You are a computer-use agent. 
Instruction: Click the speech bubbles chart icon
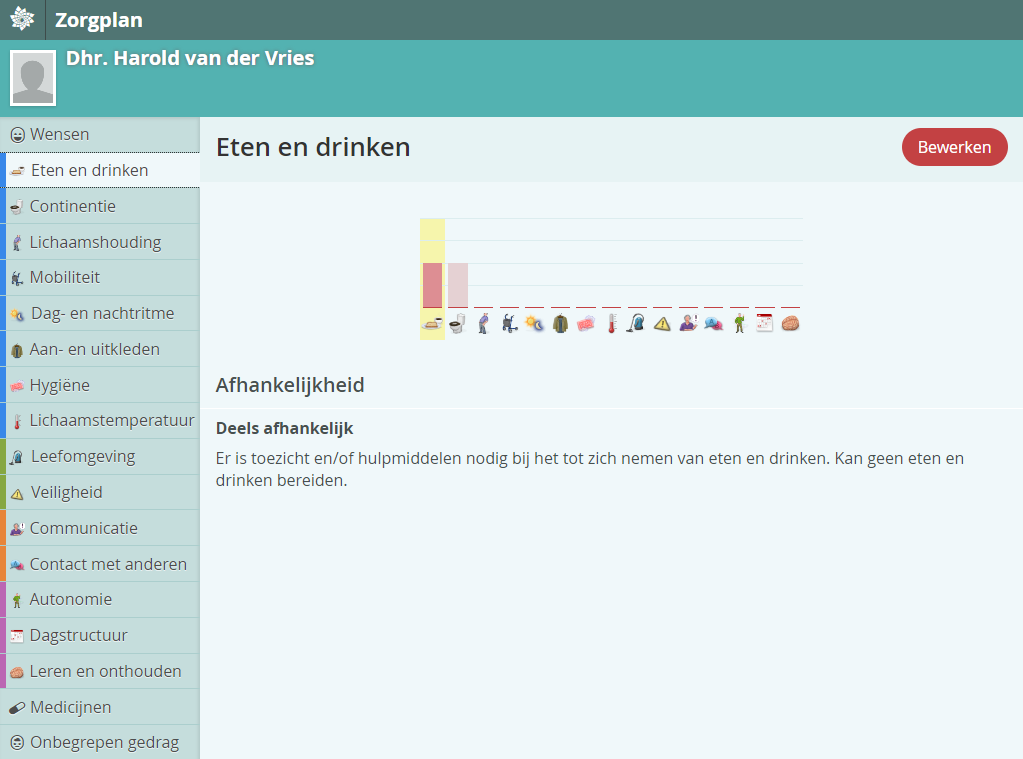(x=714, y=323)
